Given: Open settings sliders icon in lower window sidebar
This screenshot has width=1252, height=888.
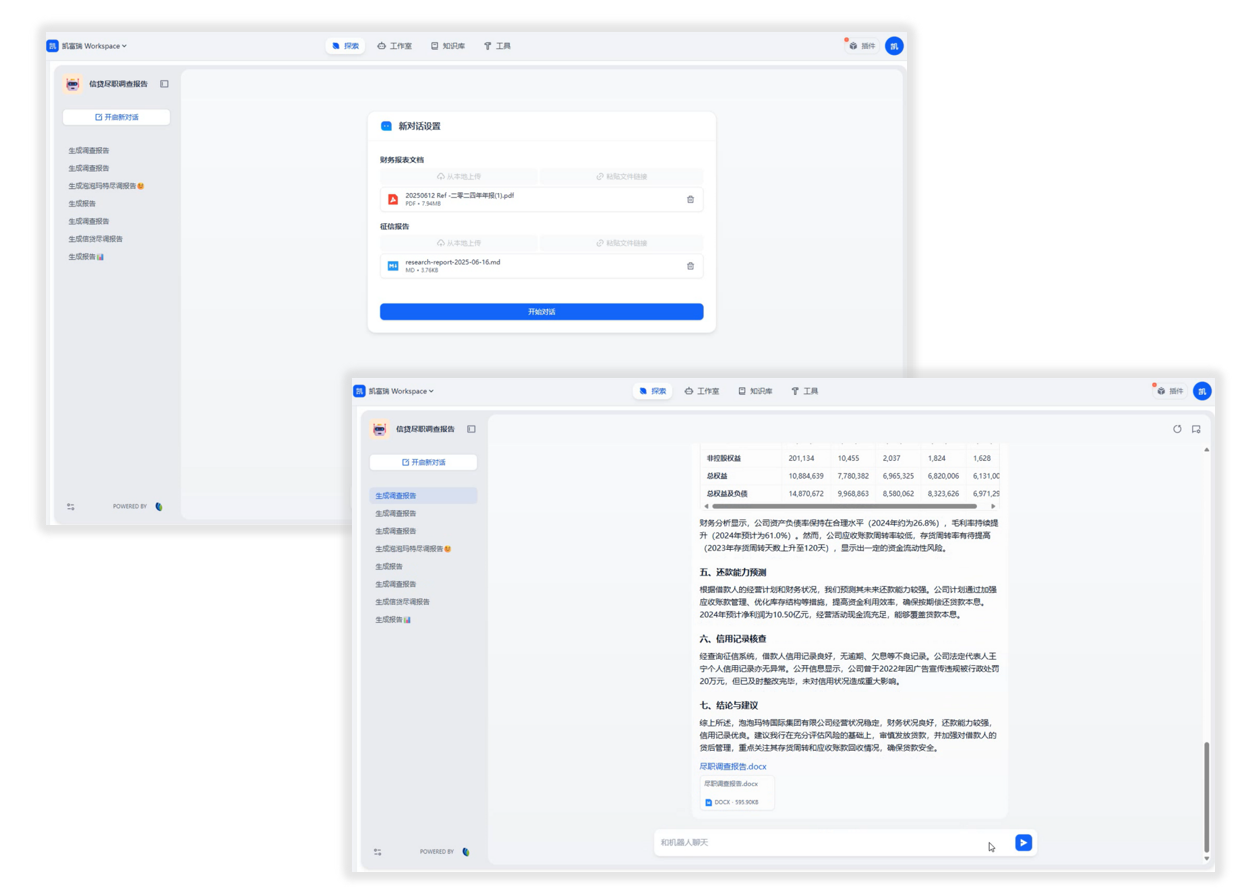Looking at the screenshot, I should tap(377, 852).
